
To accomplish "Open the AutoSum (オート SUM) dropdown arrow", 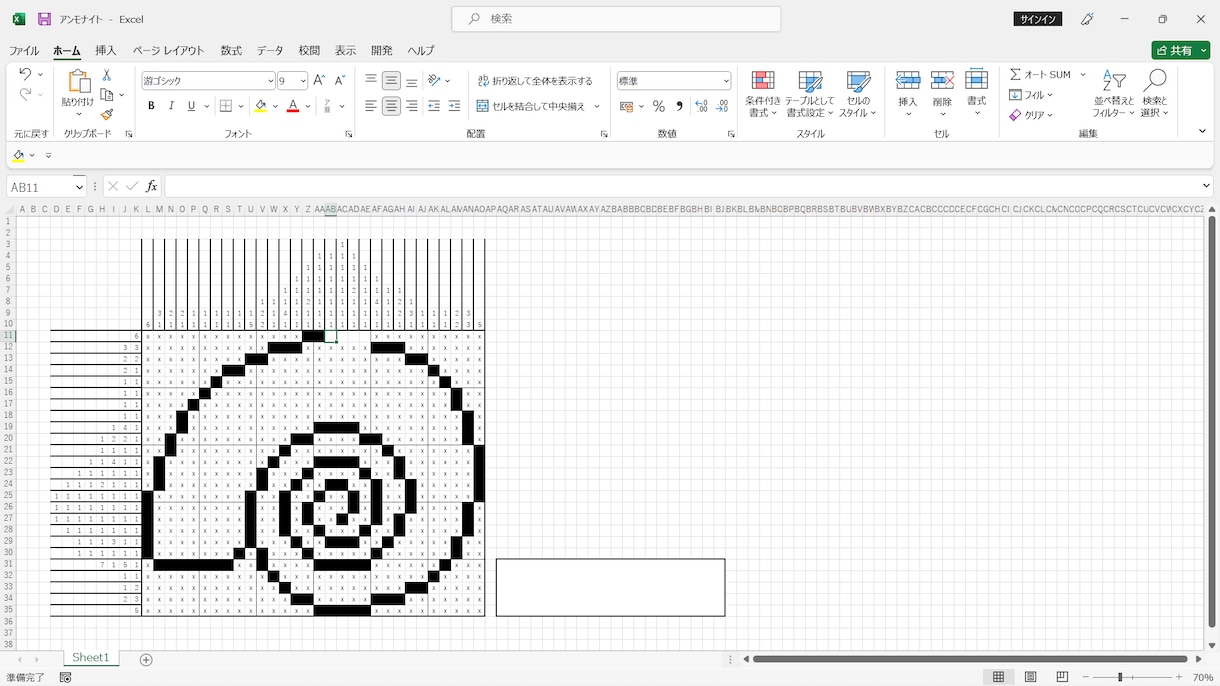I will pos(1084,75).
